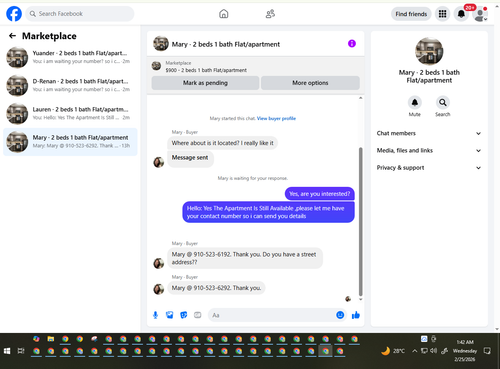Open the Windows notification center icon
Viewport: 500px width, 369px height.
[x=487, y=351]
